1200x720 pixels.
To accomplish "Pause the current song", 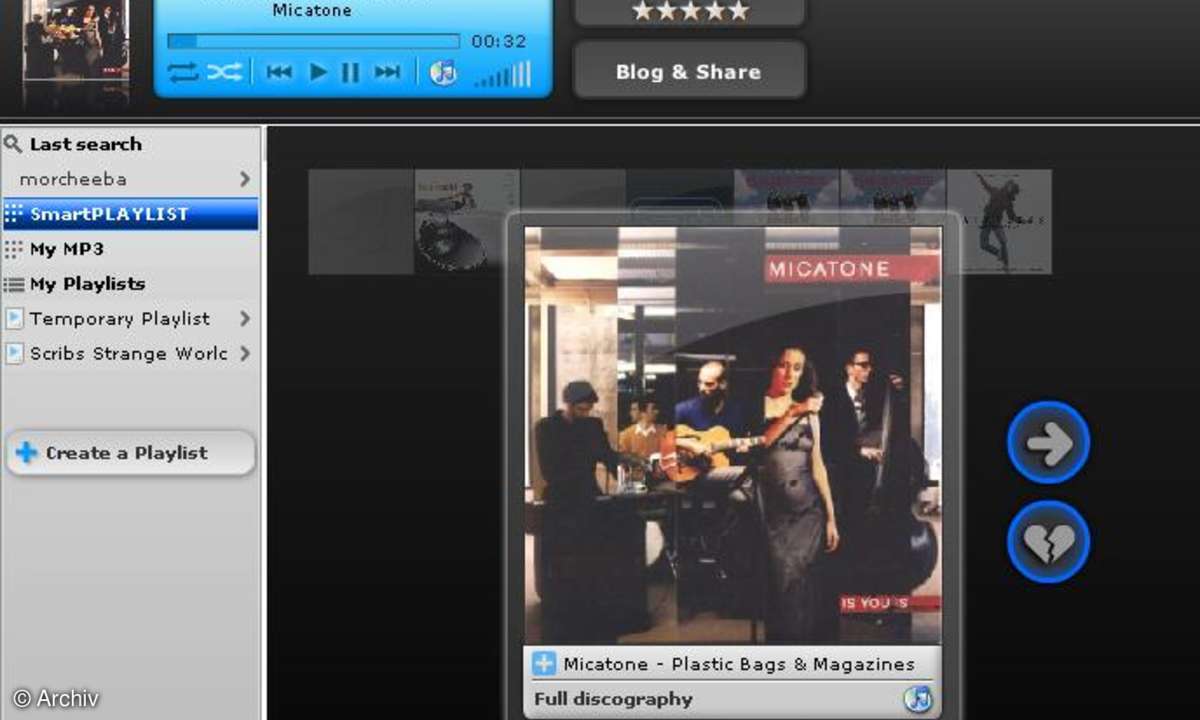I will [x=350, y=72].
